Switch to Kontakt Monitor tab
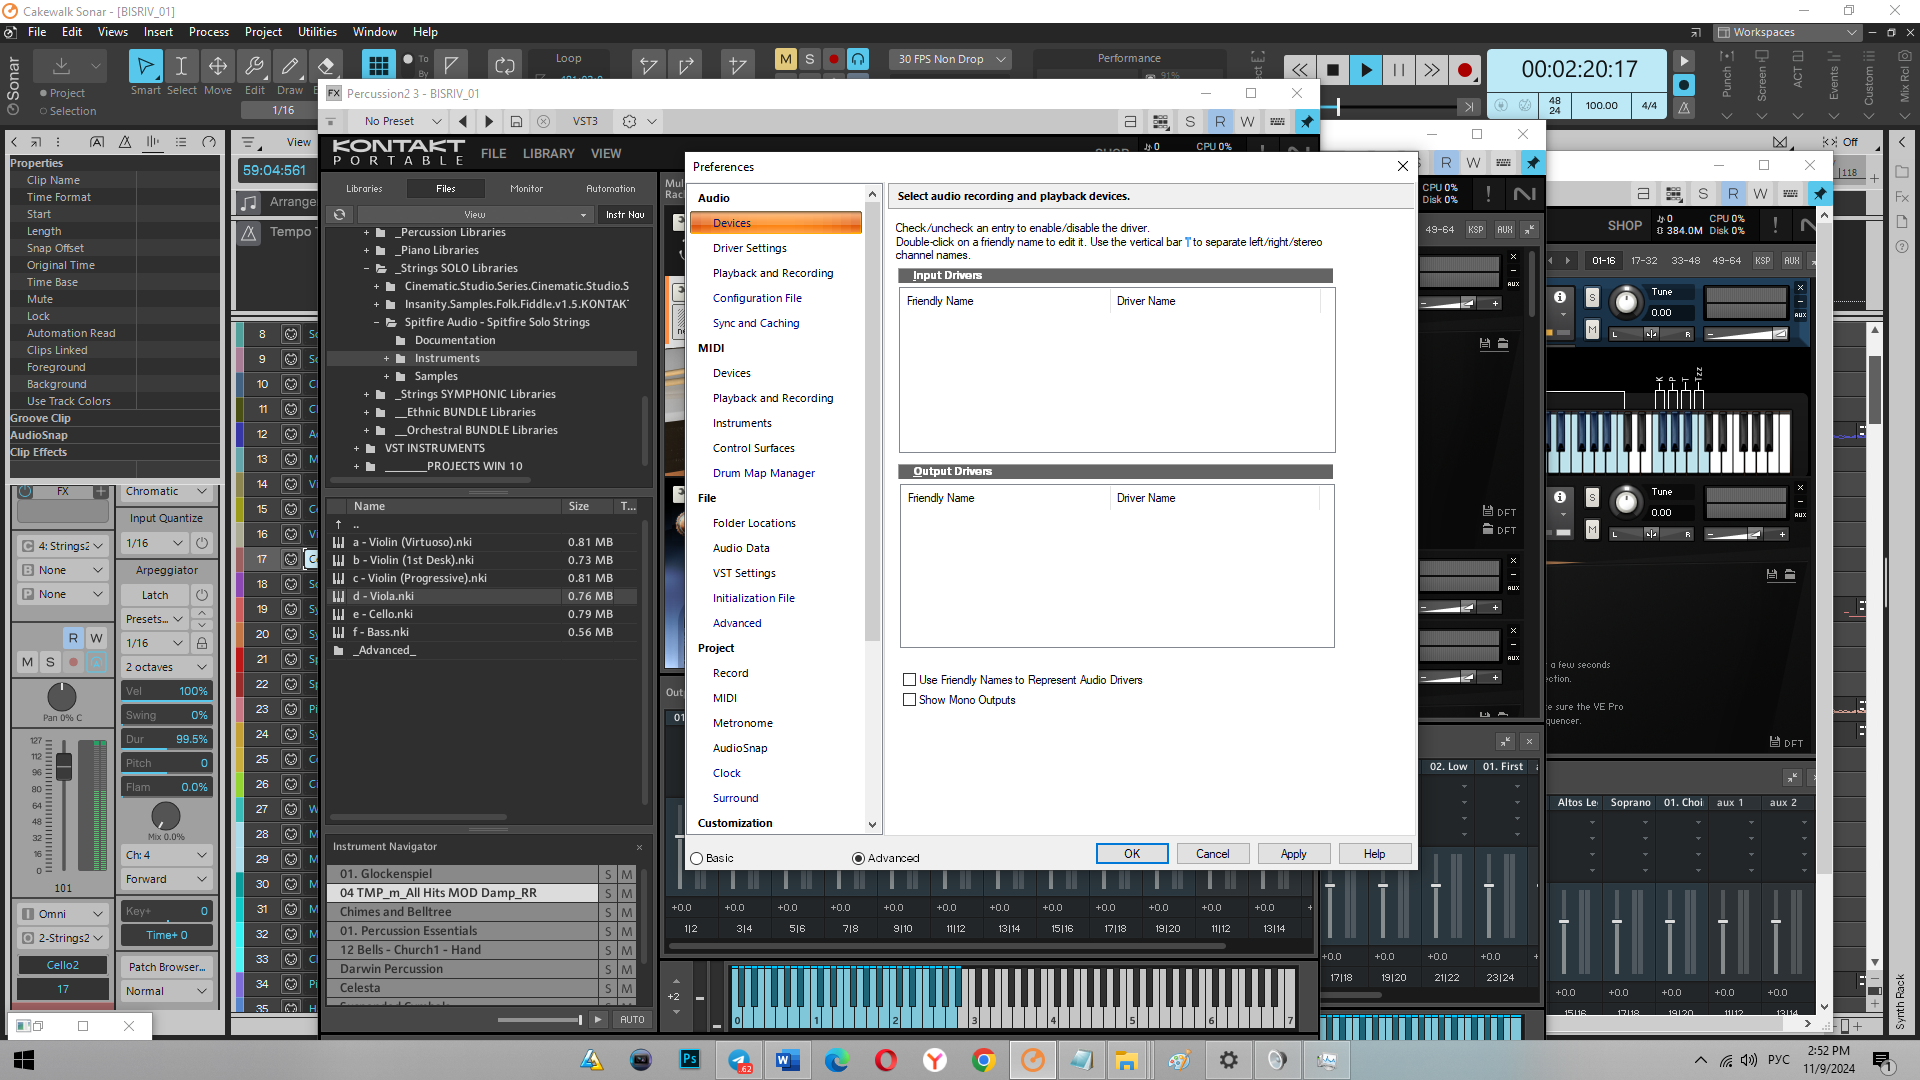Image resolution: width=1920 pixels, height=1080 pixels. pyautogui.click(x=526, y=188)
